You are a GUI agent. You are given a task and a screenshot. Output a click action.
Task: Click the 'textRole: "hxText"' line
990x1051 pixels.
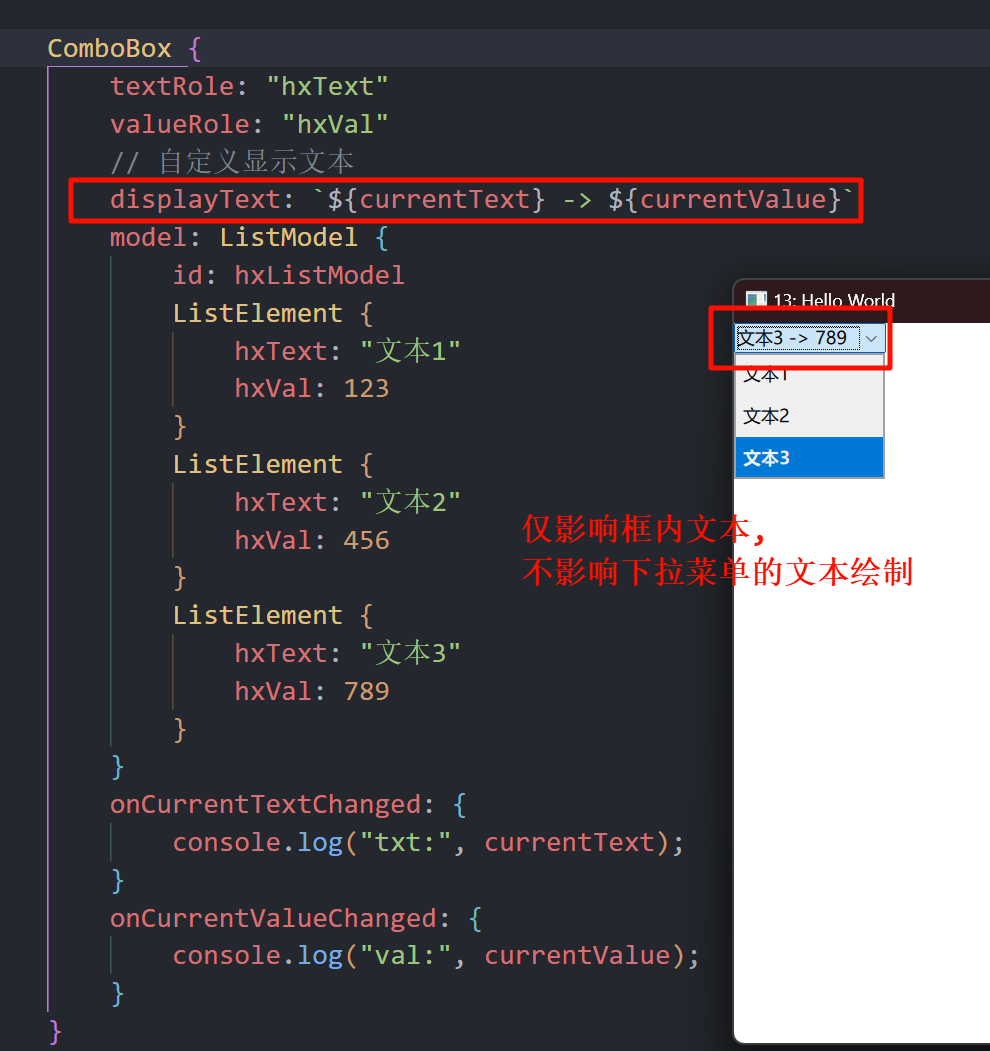click(x=249, y=86)
